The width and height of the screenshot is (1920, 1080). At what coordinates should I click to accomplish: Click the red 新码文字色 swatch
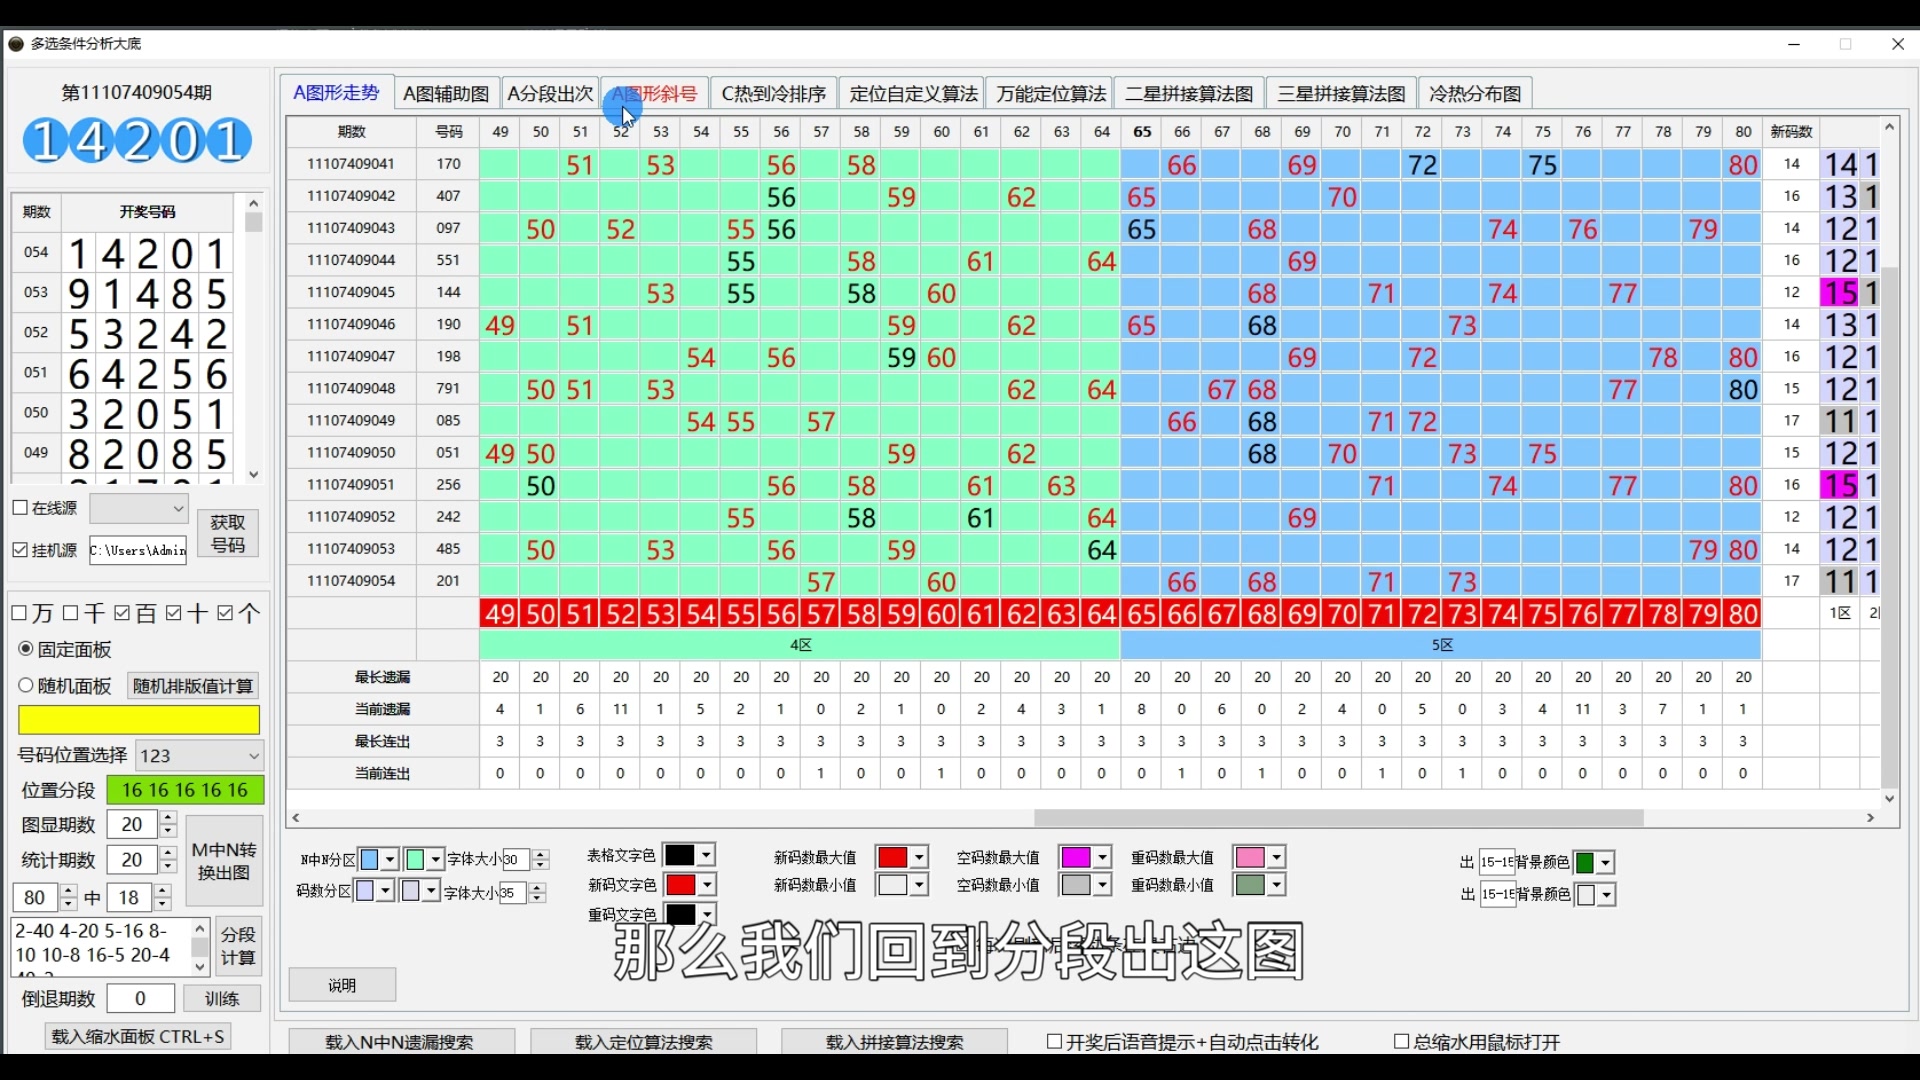[x=681, y=885]
